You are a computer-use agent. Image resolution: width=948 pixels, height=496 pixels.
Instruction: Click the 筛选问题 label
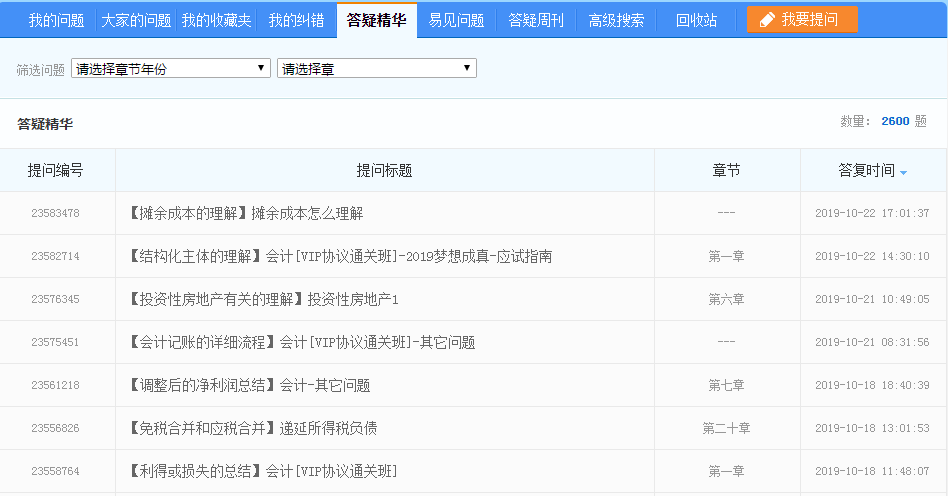coord(41,70)
